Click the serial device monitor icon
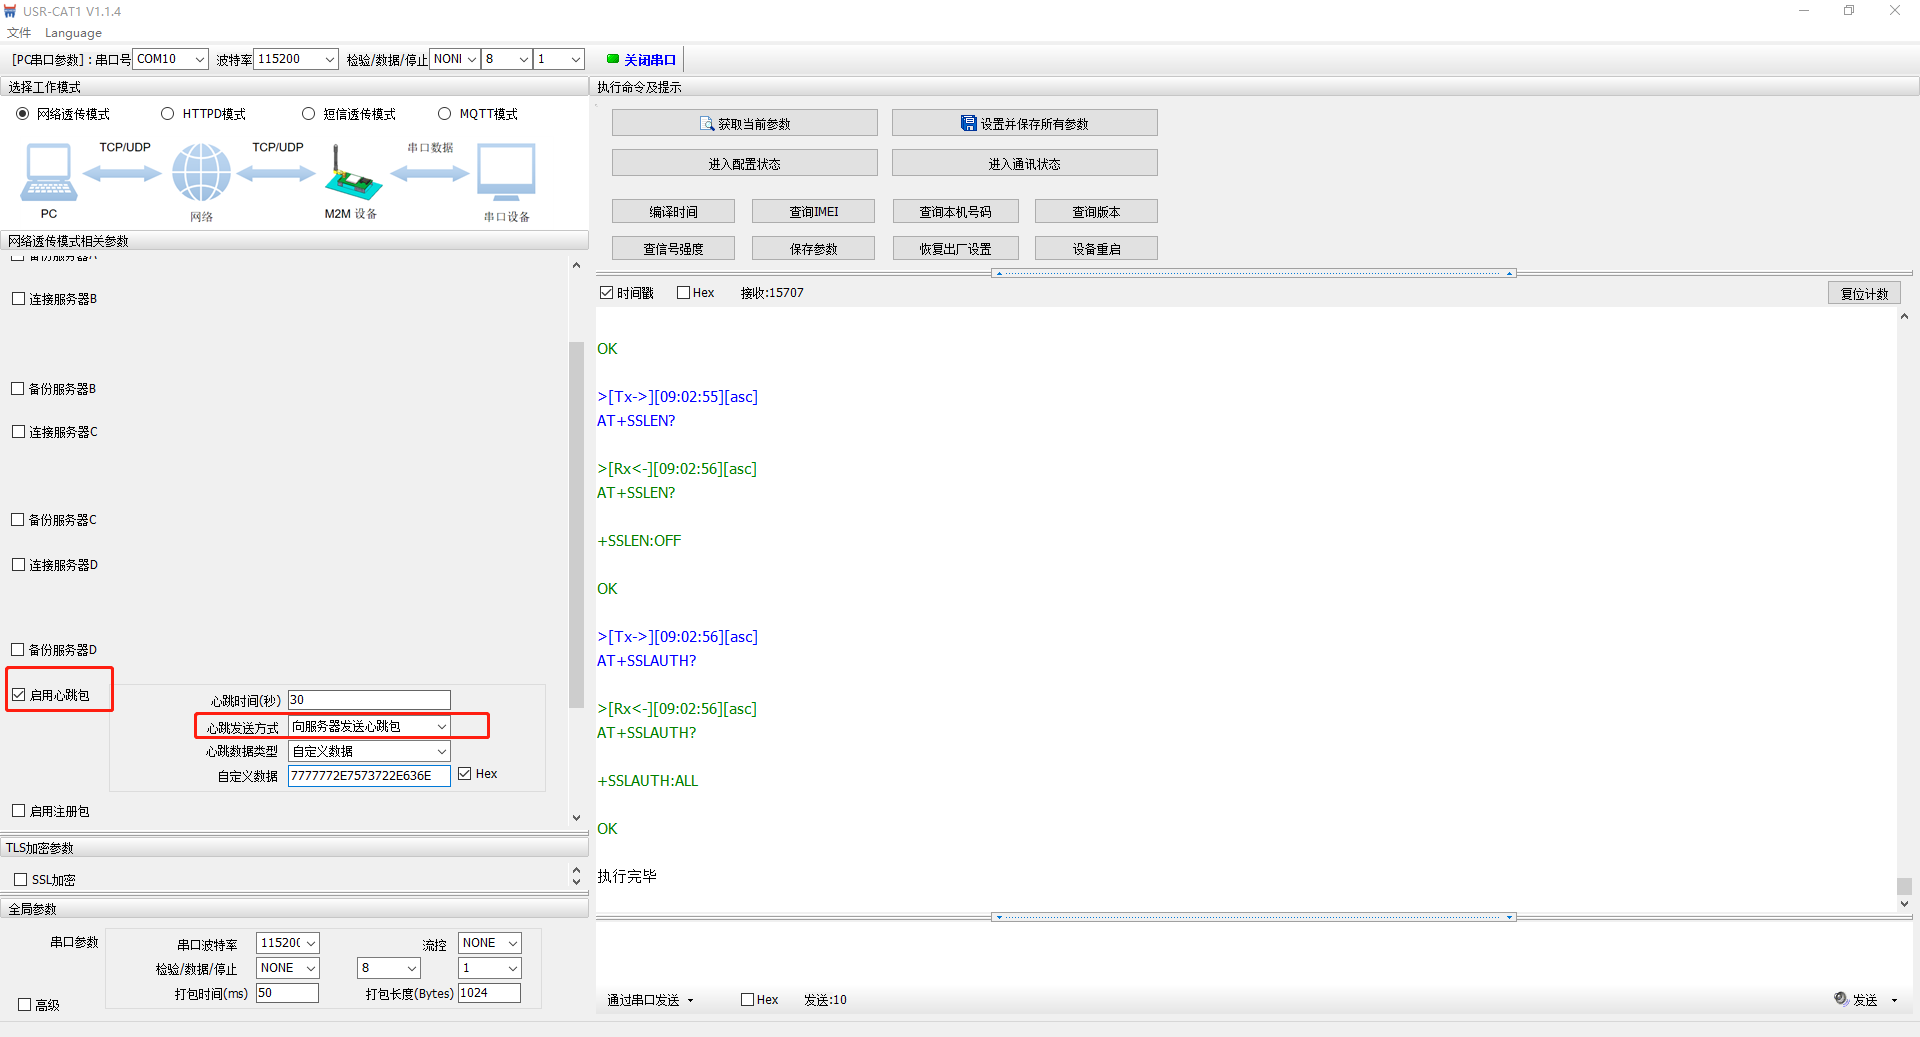The width and height of the screenshot is (1920, 1037). point(506,172)
